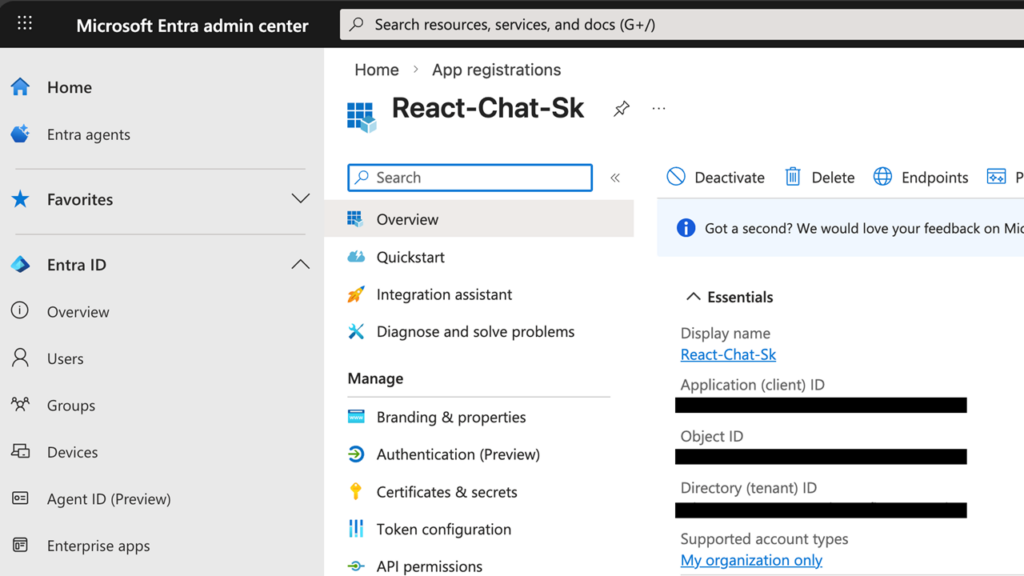Collapse the Essentials section

(693, 297)
